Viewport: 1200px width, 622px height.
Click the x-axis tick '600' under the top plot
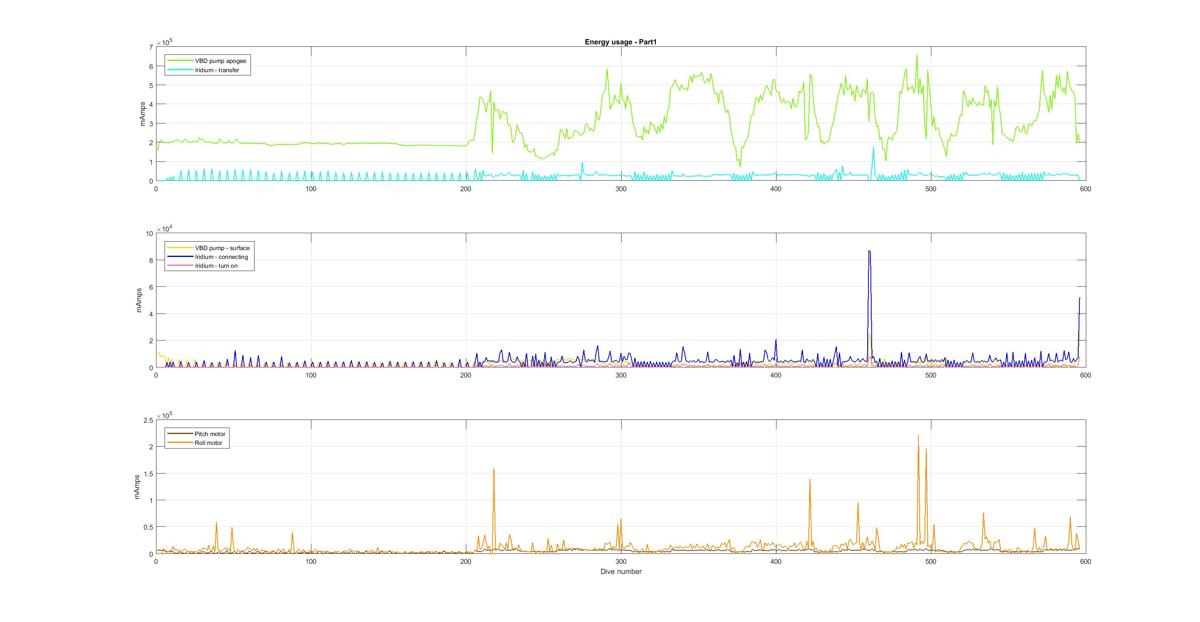(x=1085, y=188)
